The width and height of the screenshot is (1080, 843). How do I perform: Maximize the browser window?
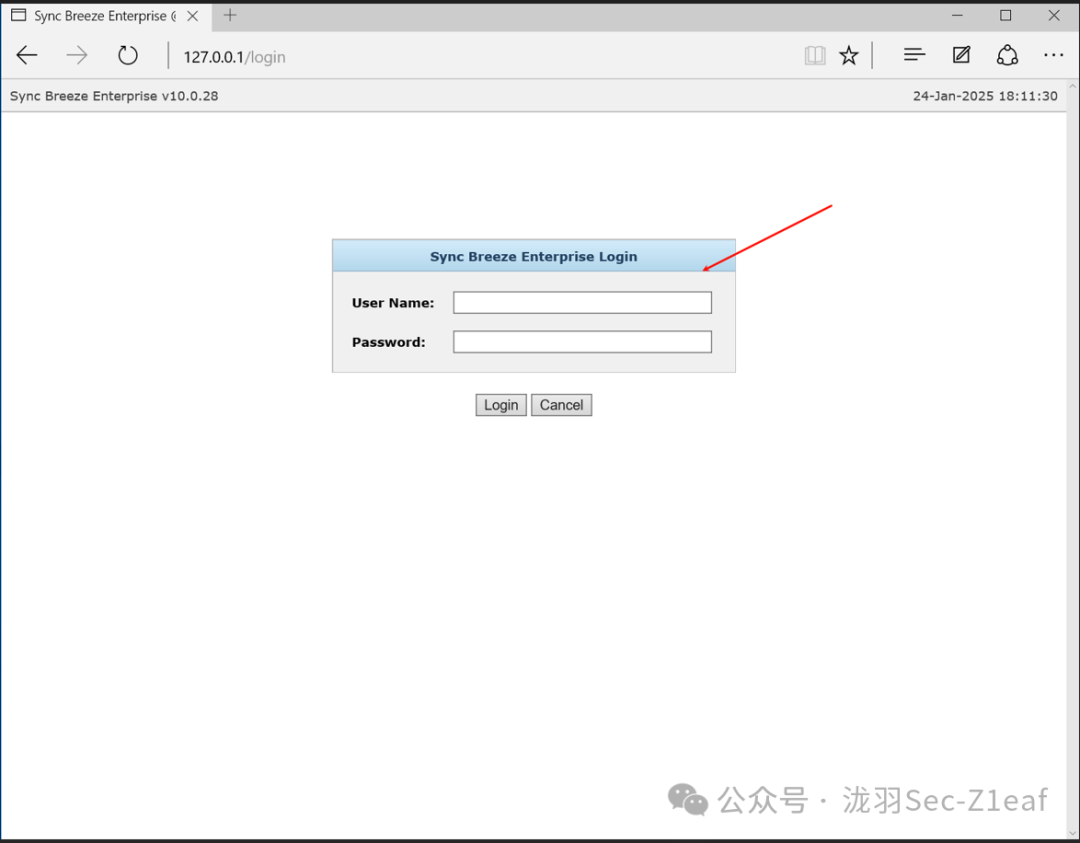pos(1006,15)
